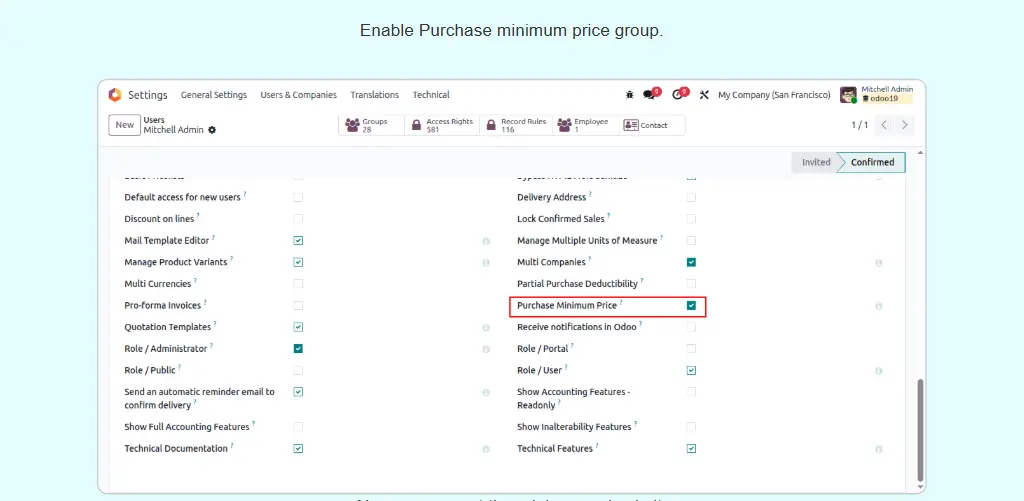Uncheck the Technical Features checkbox

coord(691,449)
